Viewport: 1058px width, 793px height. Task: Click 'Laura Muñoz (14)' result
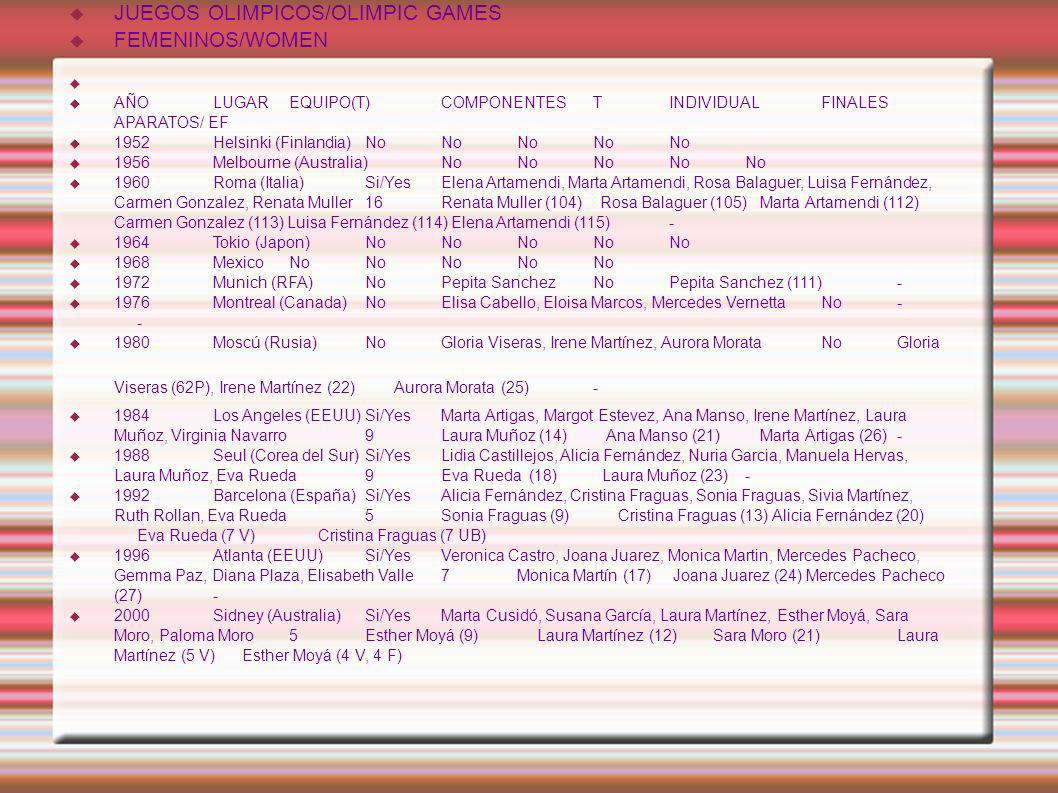[504, 436]
